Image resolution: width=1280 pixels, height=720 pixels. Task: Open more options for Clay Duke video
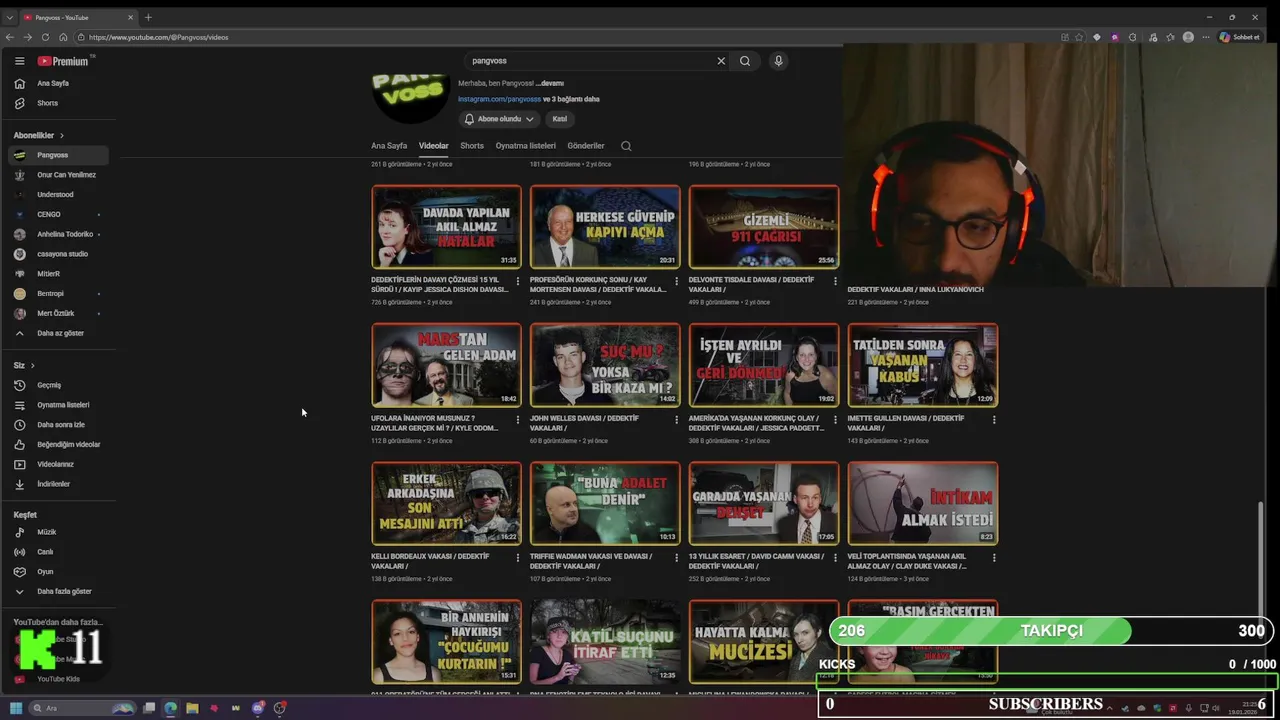994,558
